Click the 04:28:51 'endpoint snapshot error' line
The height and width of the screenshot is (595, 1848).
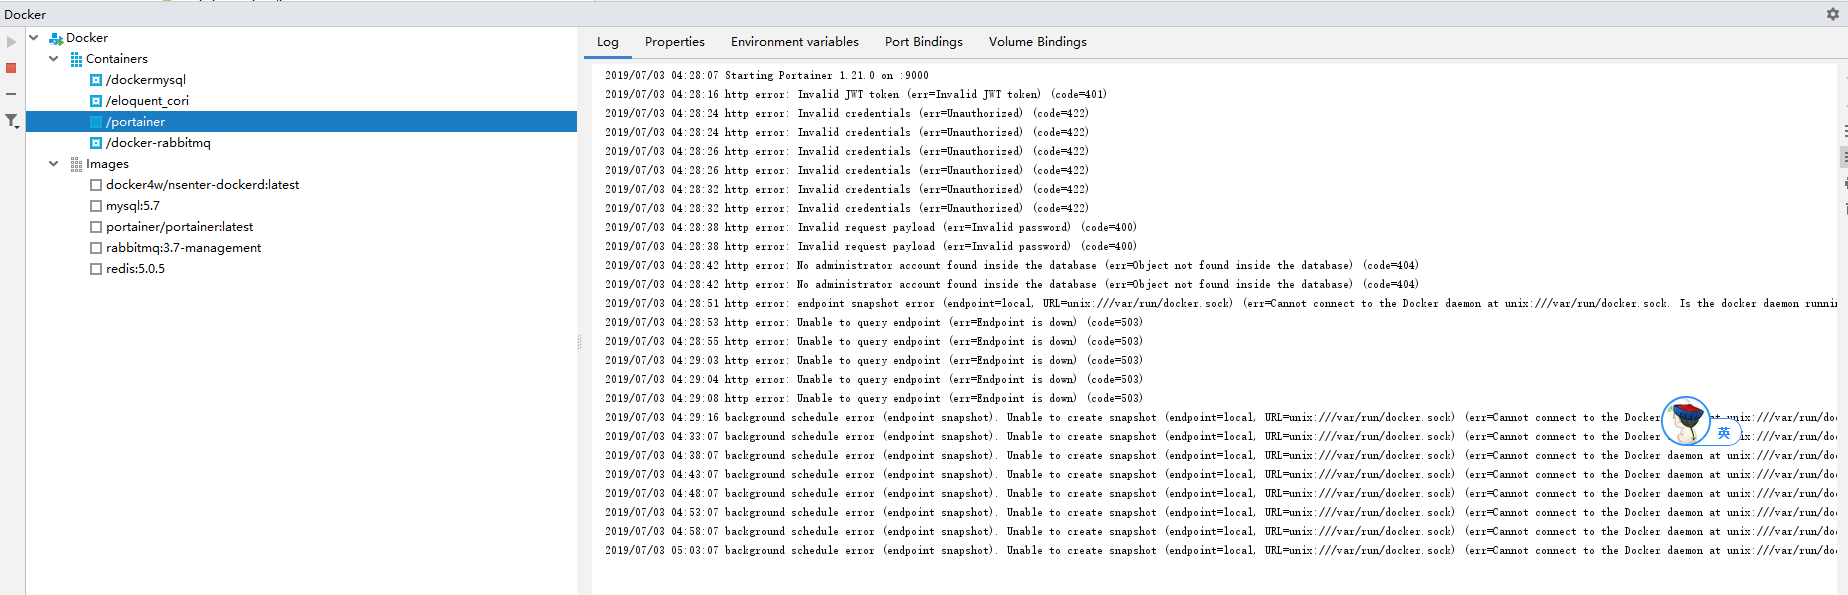pos(1221,303)
